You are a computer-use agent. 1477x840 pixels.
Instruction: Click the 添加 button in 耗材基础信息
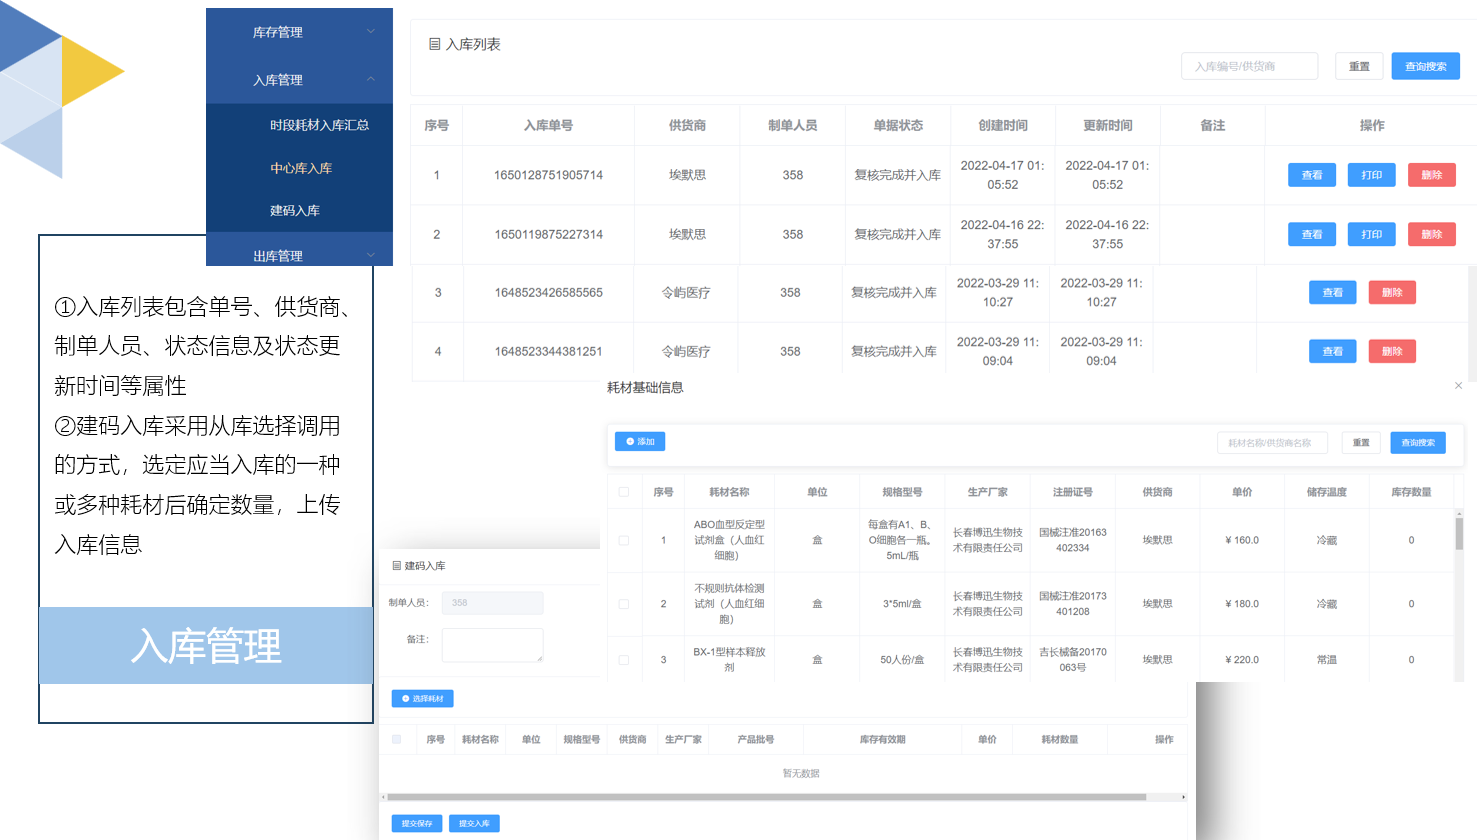click(640, 441)
